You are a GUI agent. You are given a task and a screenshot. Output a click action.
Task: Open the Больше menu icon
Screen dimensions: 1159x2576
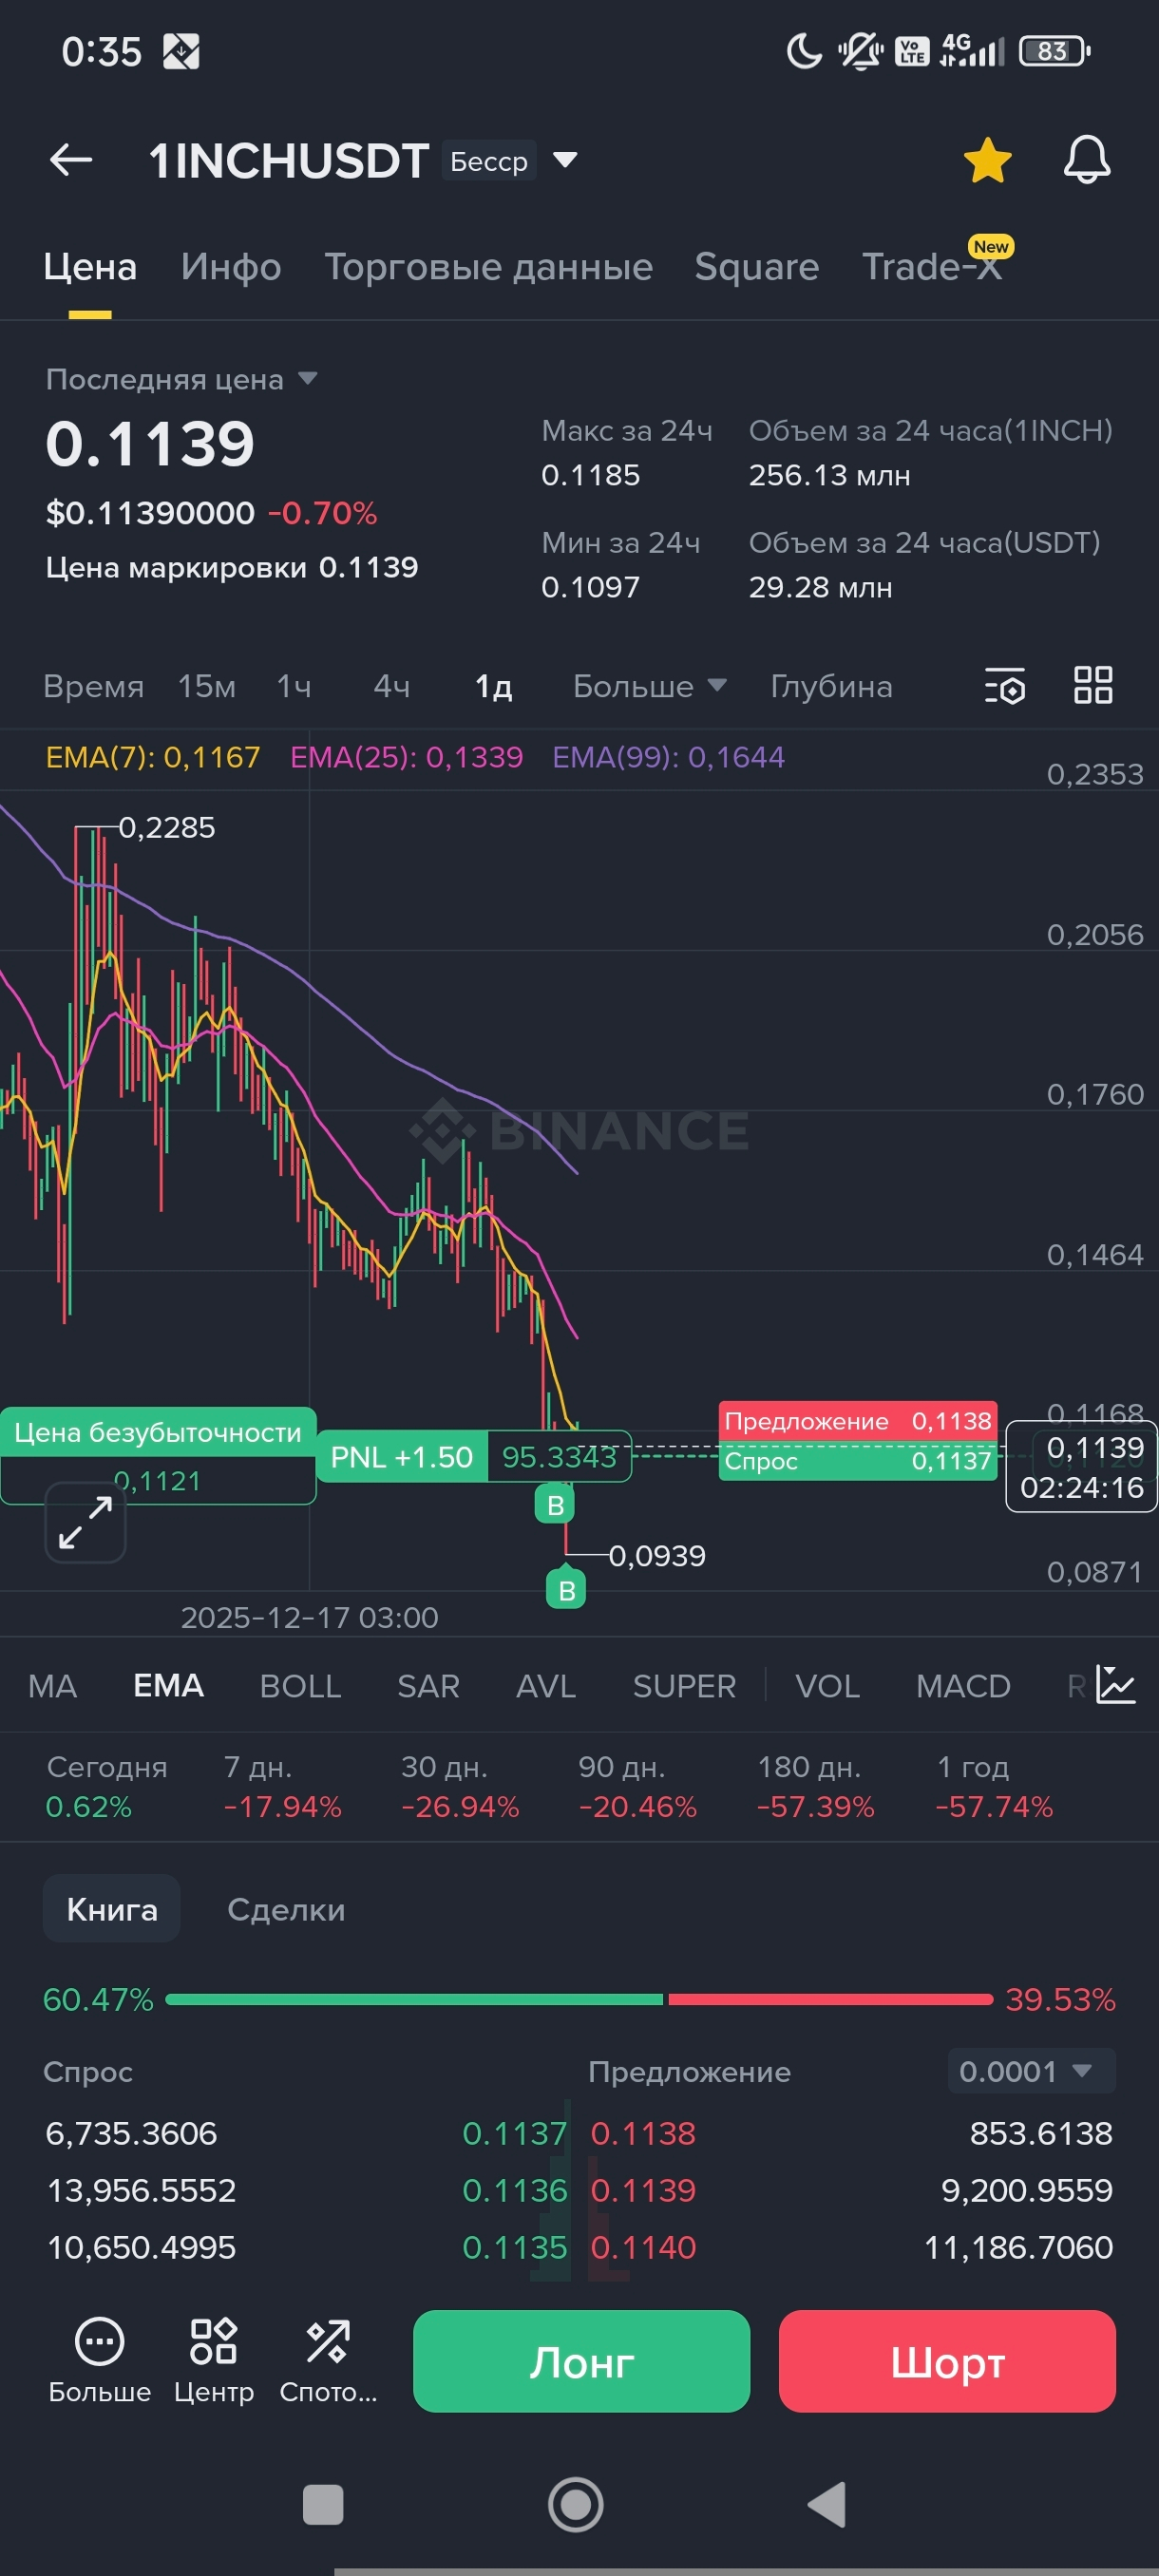[x=99, y=2360]
